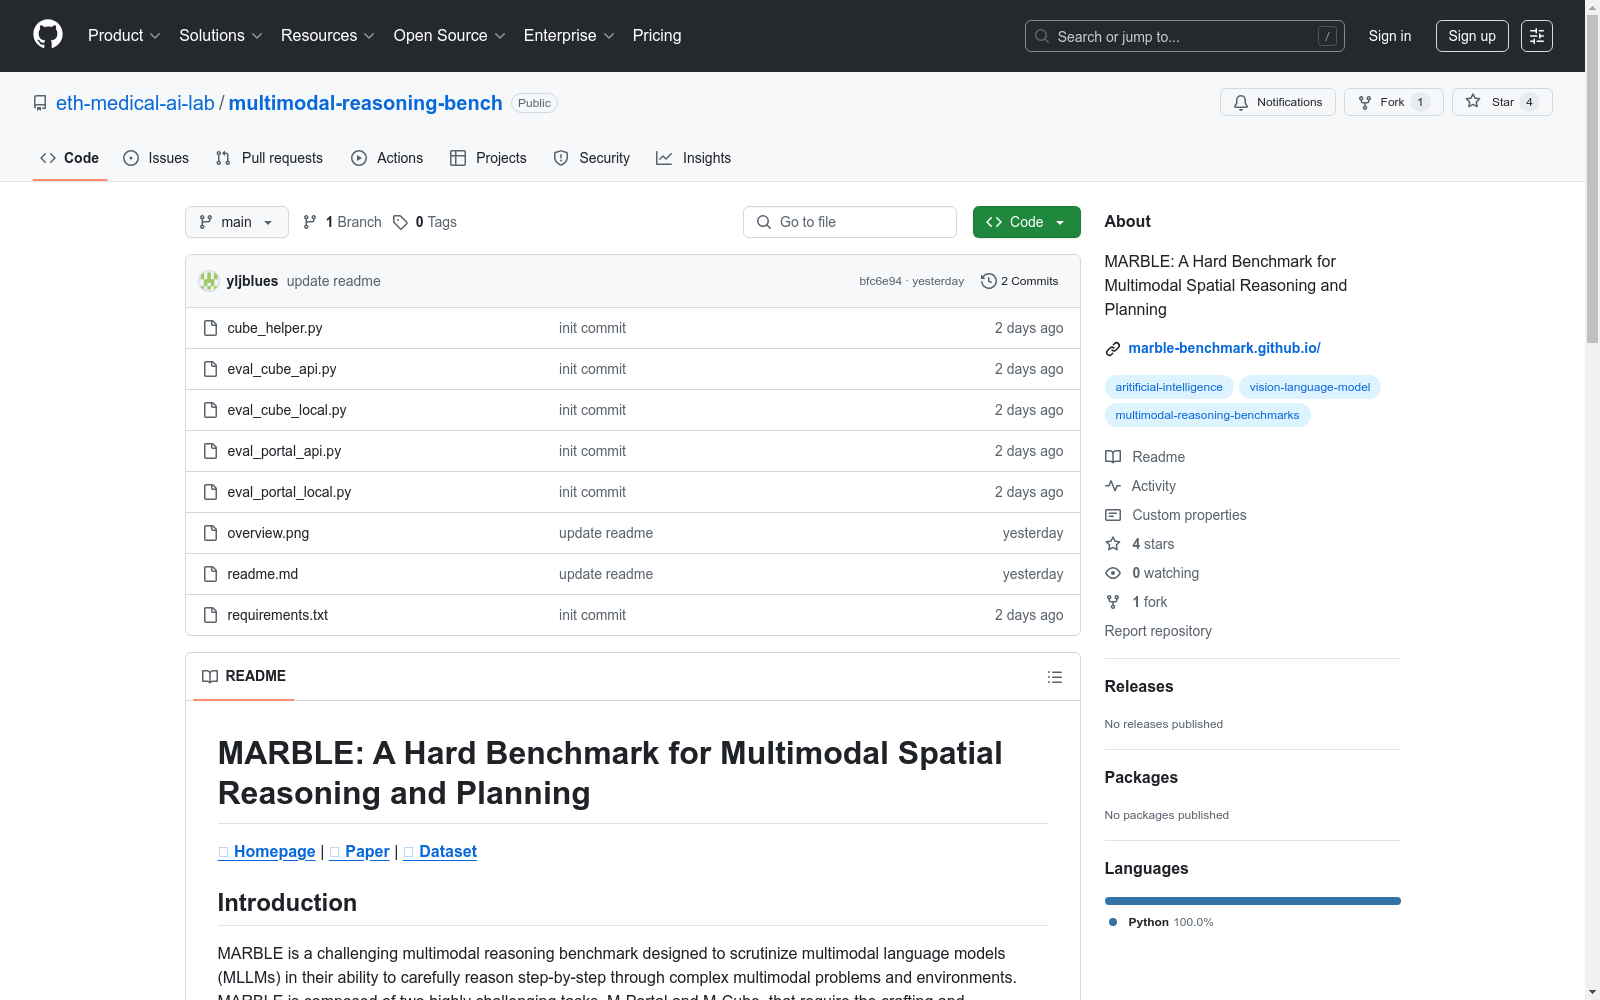
Task: Click the Sign in link
Action: coord(1390,36)
